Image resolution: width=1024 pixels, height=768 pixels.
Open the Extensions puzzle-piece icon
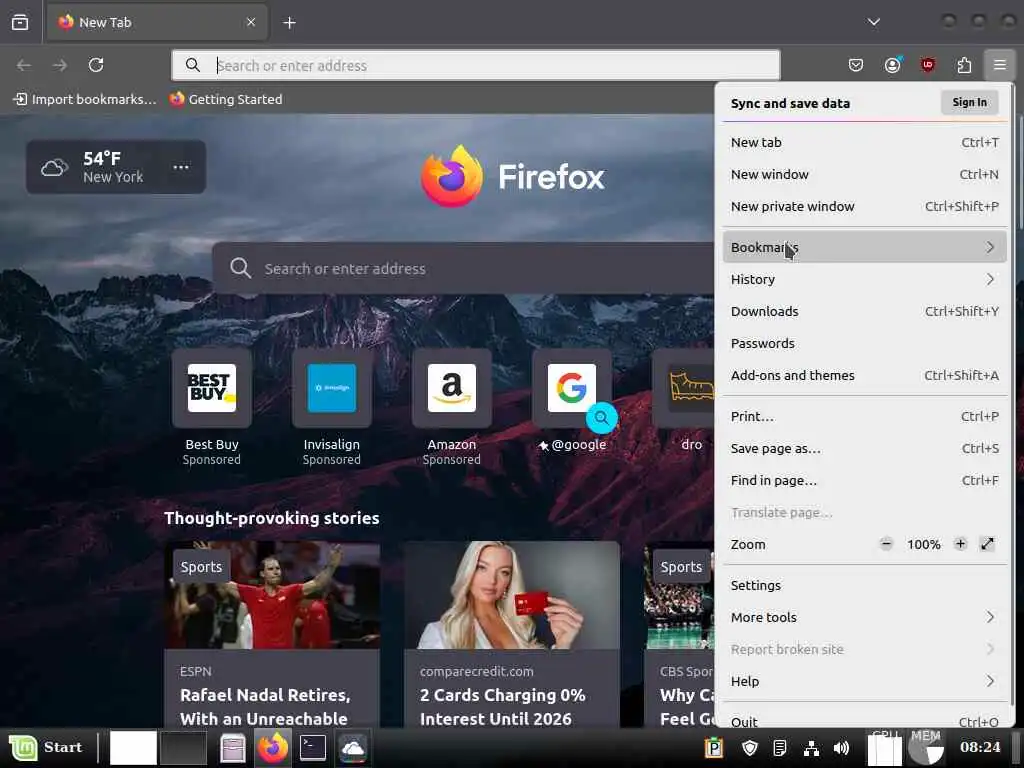click(964, 65)
